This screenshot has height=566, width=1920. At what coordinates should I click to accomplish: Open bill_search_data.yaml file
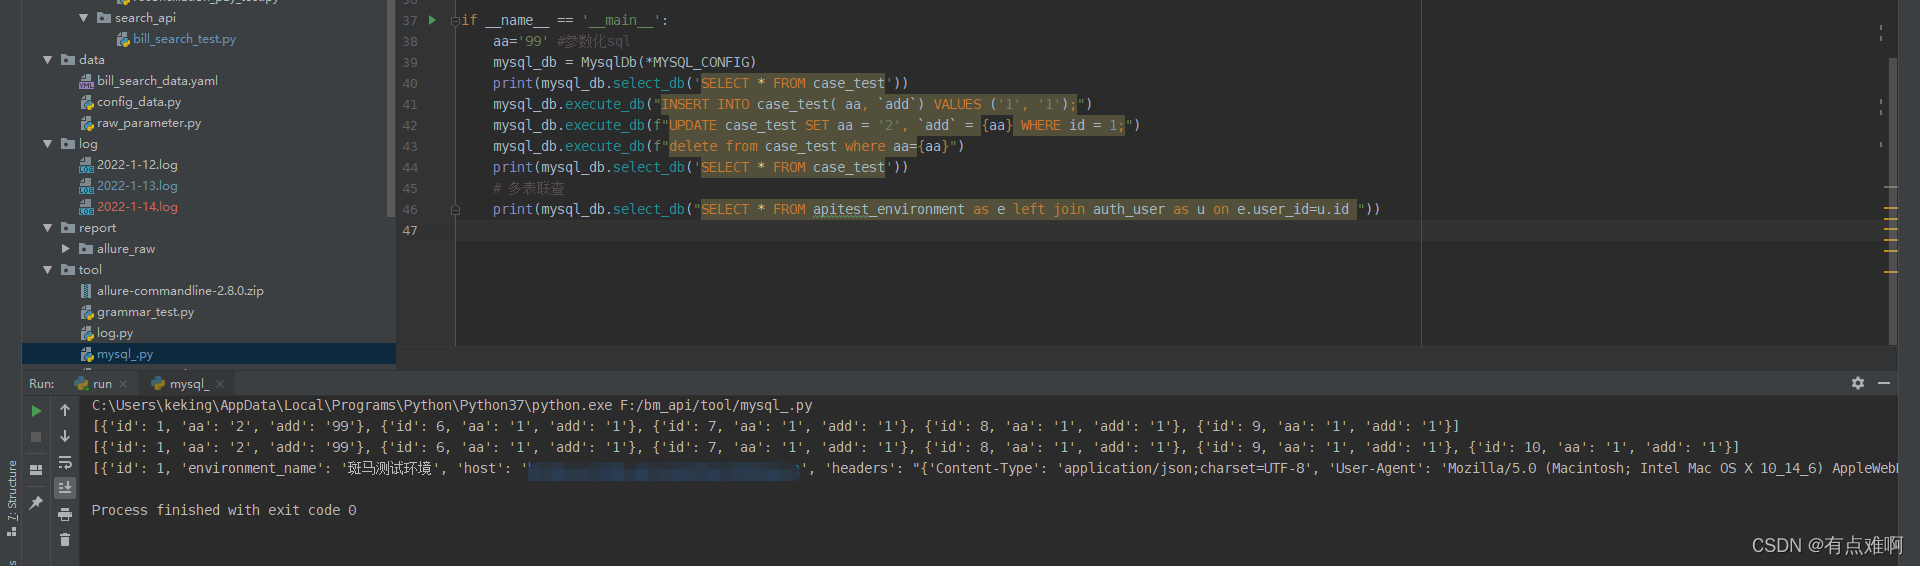[x=149, y=81]
